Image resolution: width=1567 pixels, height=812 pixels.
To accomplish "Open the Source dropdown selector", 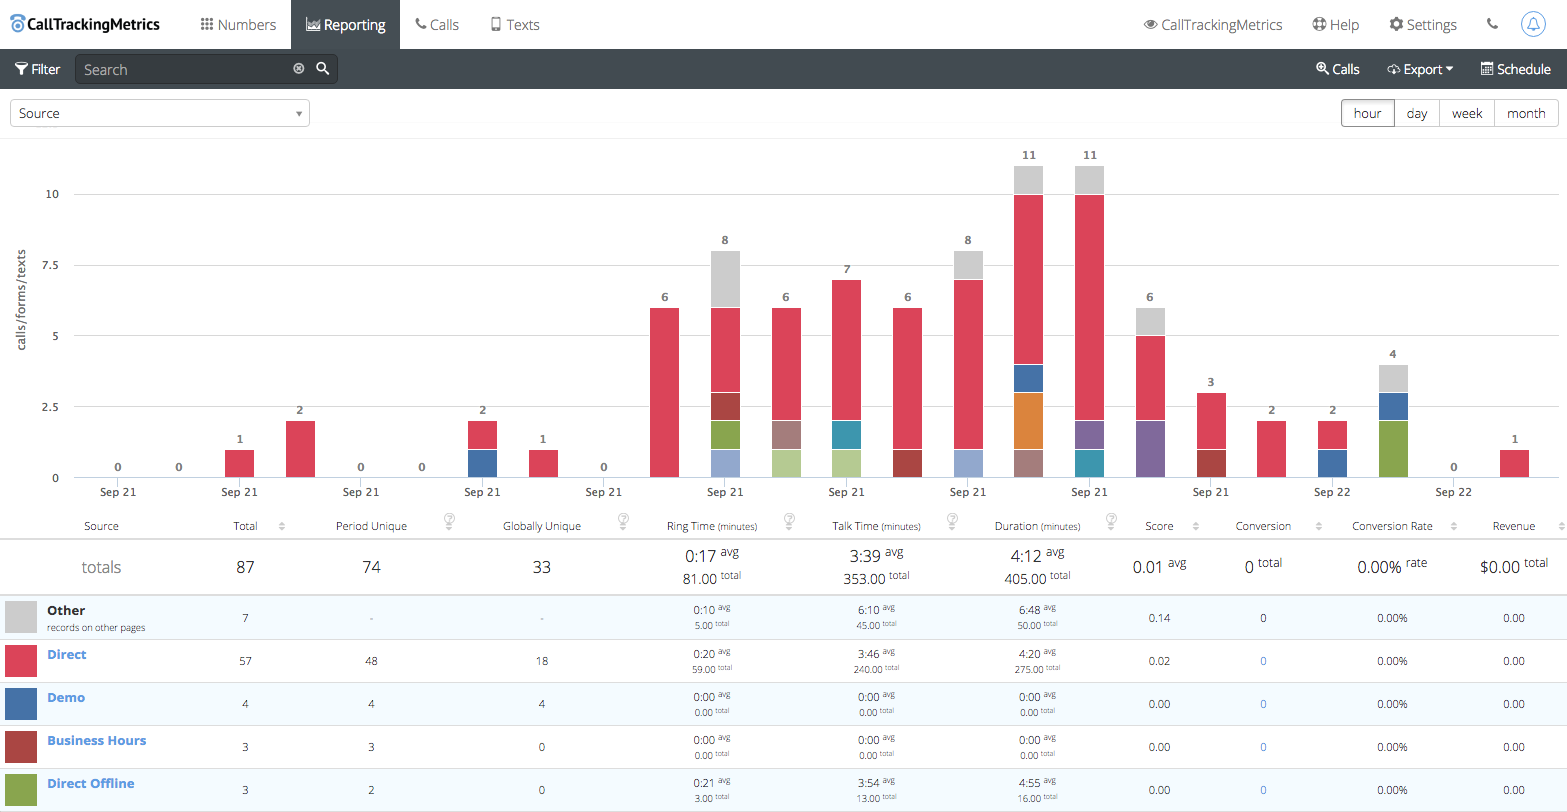I will [160, 113].
